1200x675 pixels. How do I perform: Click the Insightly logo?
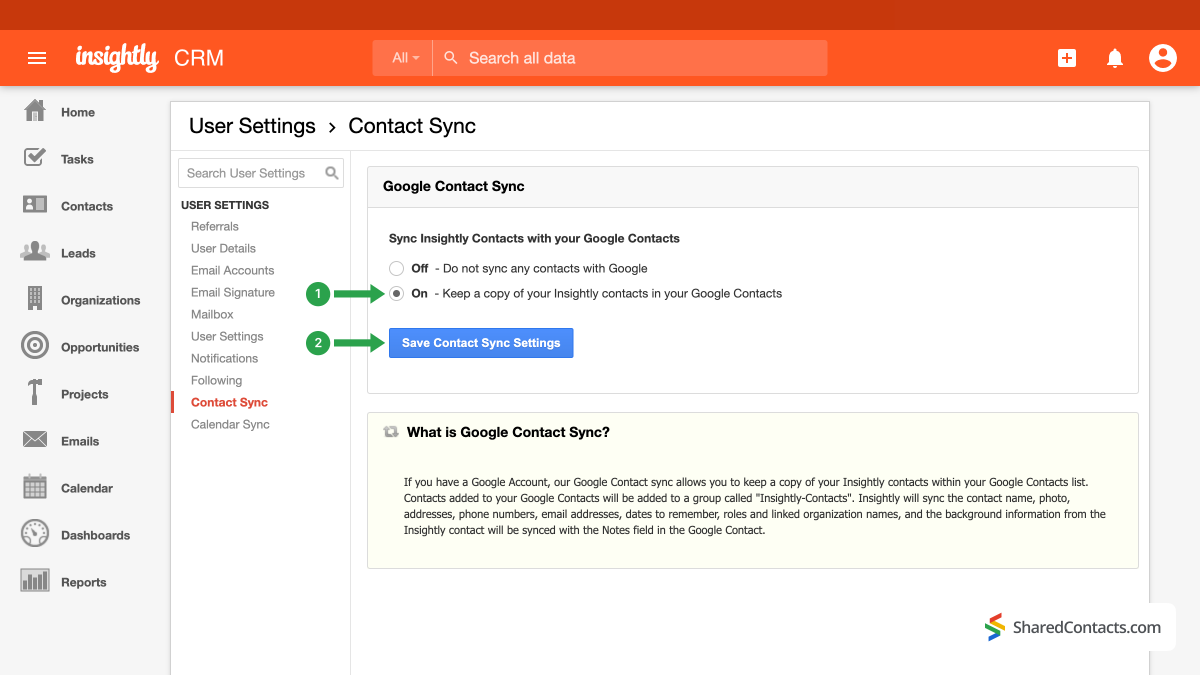[117, 57]
